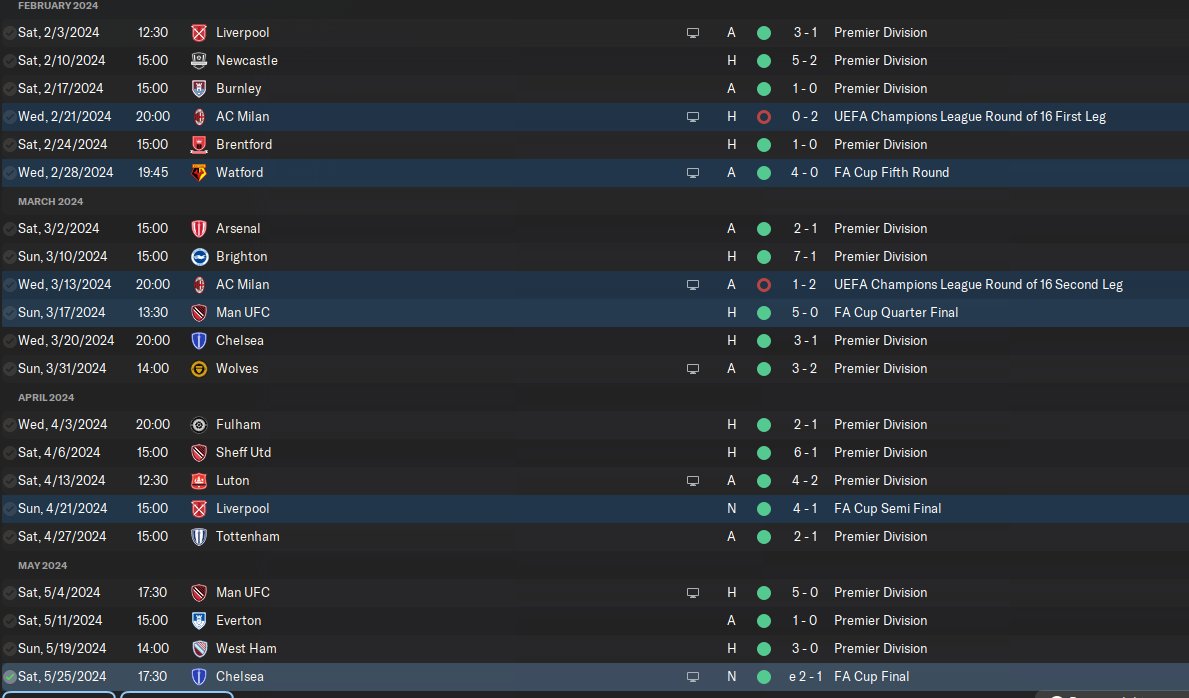The image size is (1189, 698).
Task: Select the Sheff Utd 6 - 1 fixture row
Action: click(594, 453)
